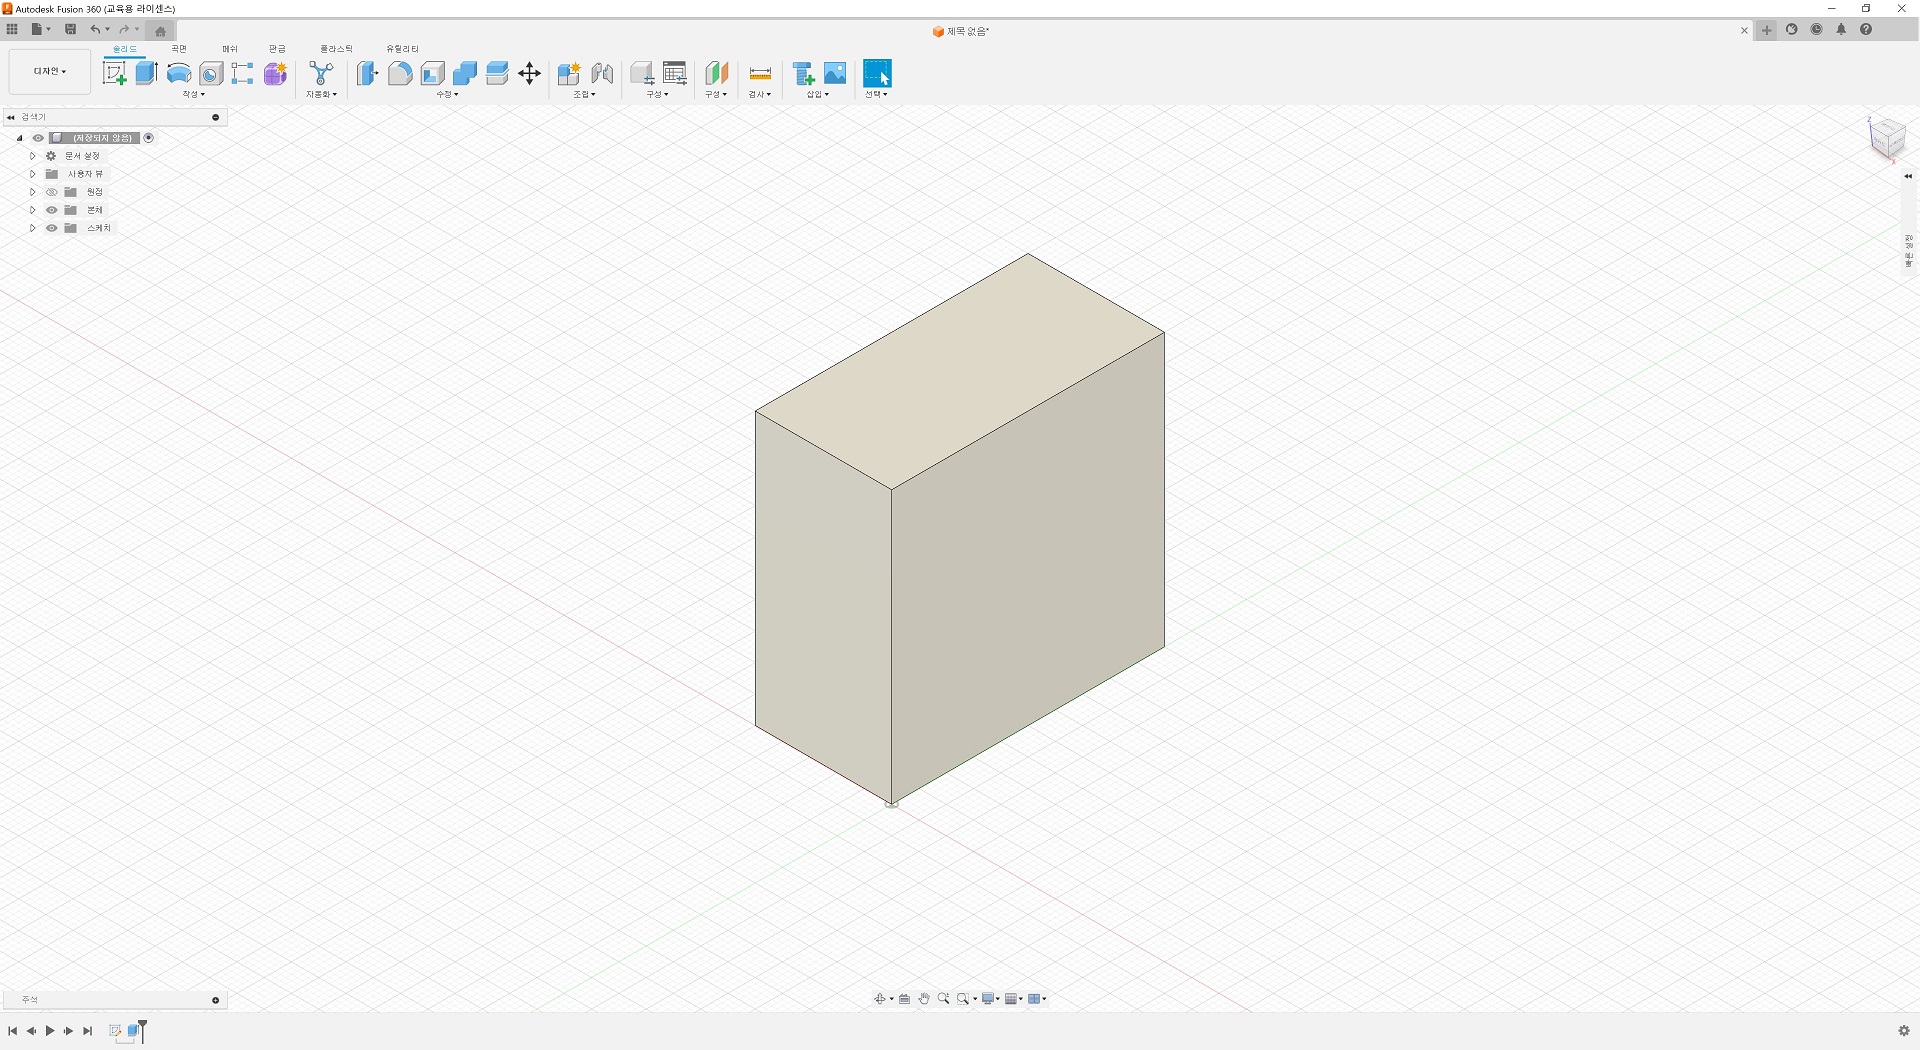This screenshot has width=1920, height=1050.
Task: Select the Combine tool
Action: pos(465,73)
